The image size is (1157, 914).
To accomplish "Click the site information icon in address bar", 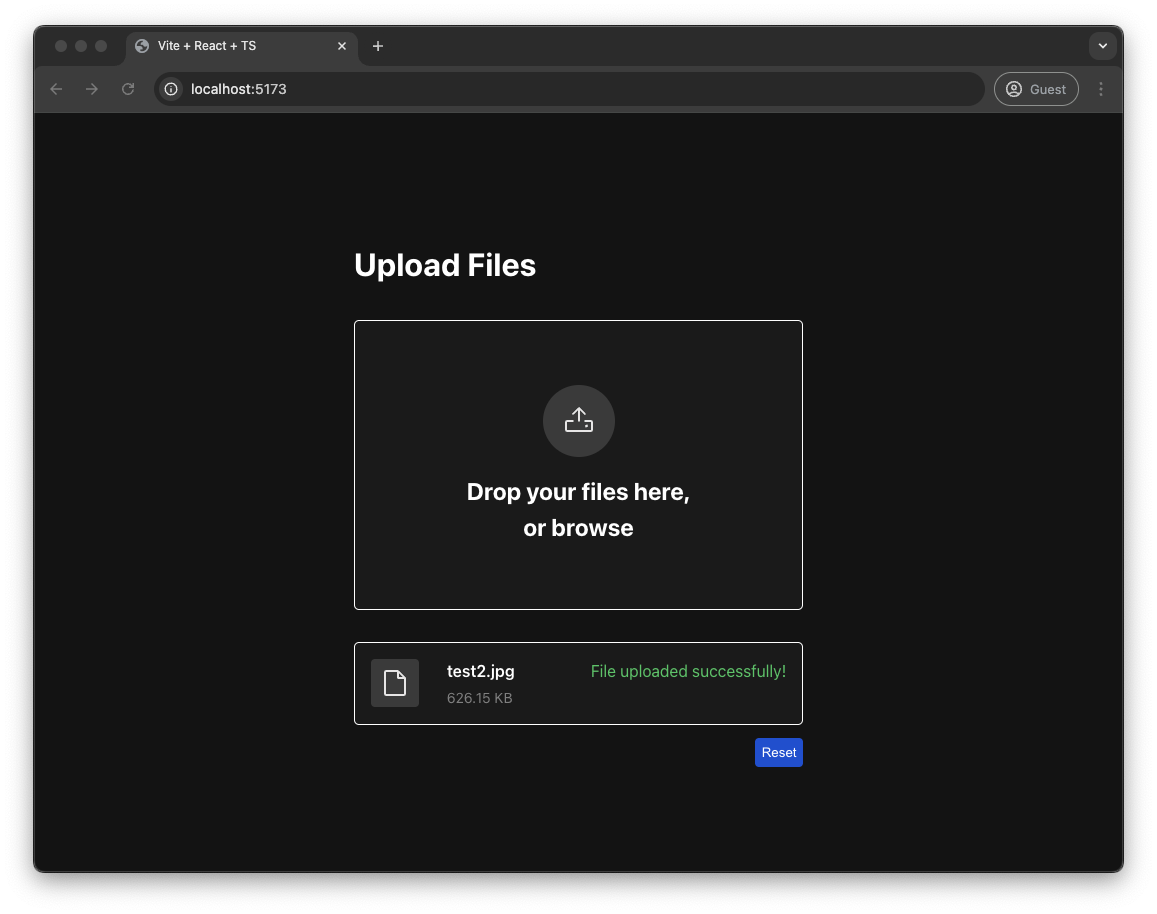I will click(x=170, y=89).
